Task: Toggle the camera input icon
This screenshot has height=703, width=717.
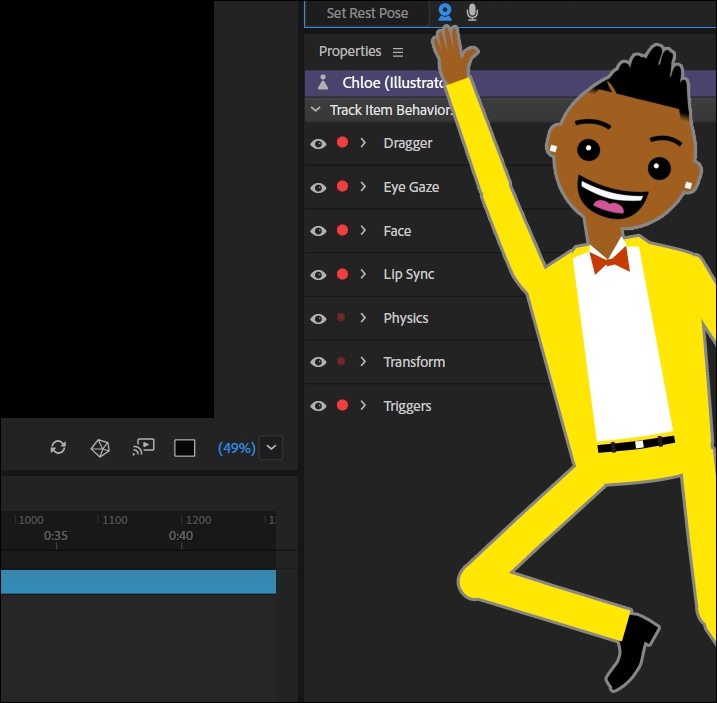Action: tap(444, 12)
